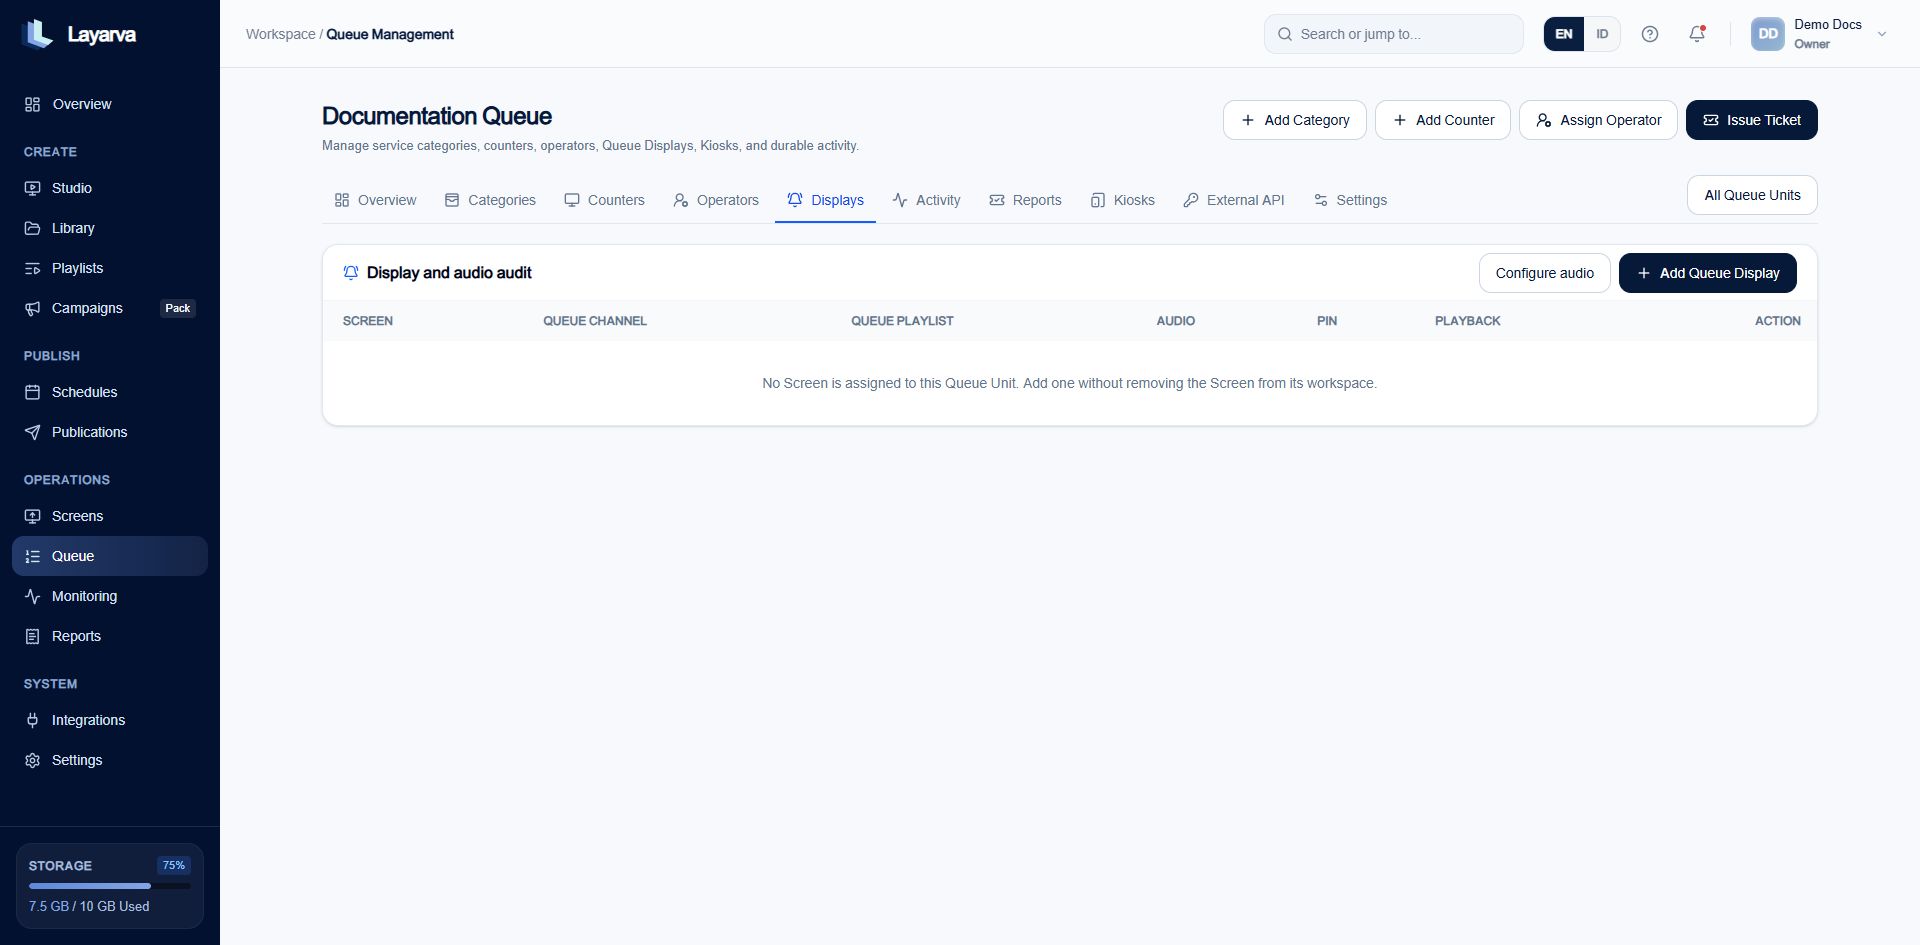
Task: Click the QUEUE CHANNEL column header
Action: click(595, 321)
